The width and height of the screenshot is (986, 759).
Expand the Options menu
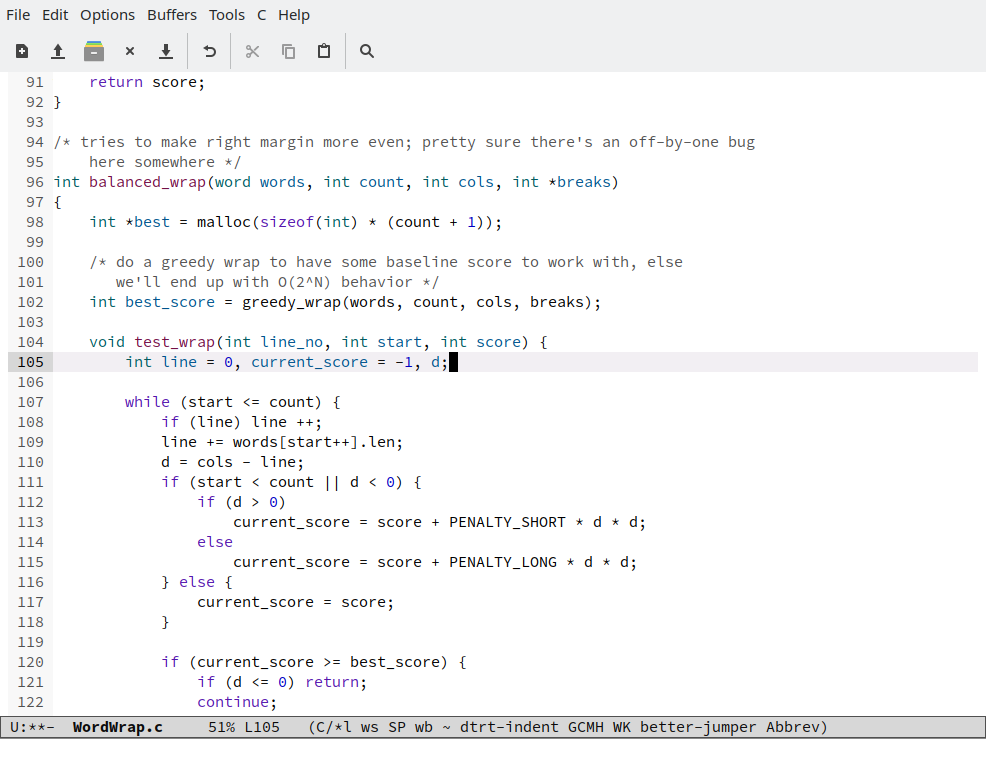(x=107, y=15)
